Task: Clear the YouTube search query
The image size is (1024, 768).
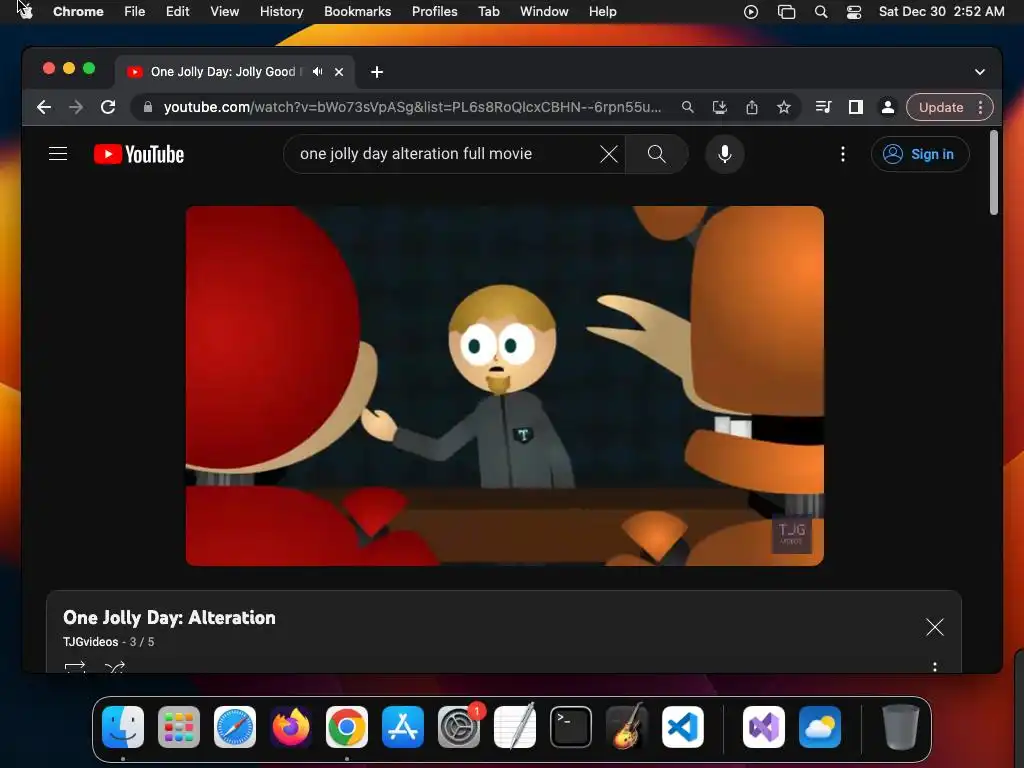Action: (609, 154)
